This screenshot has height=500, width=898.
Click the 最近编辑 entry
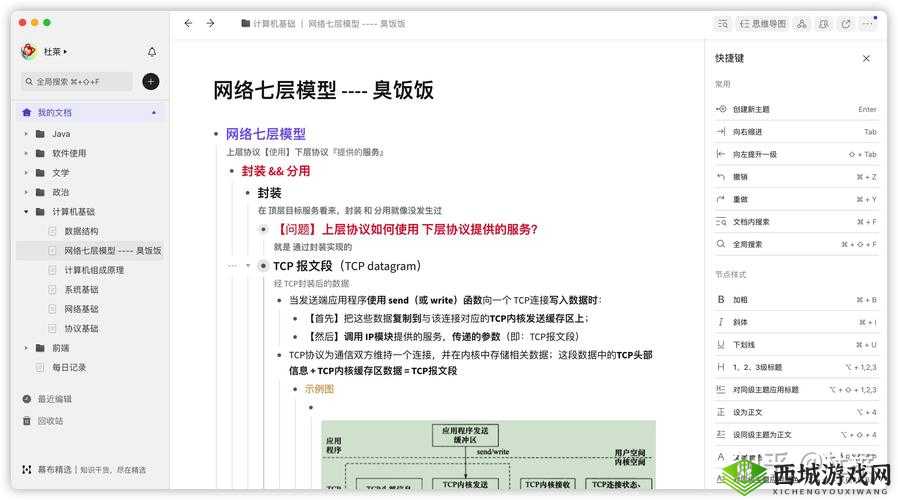click(x=55, y=399)
